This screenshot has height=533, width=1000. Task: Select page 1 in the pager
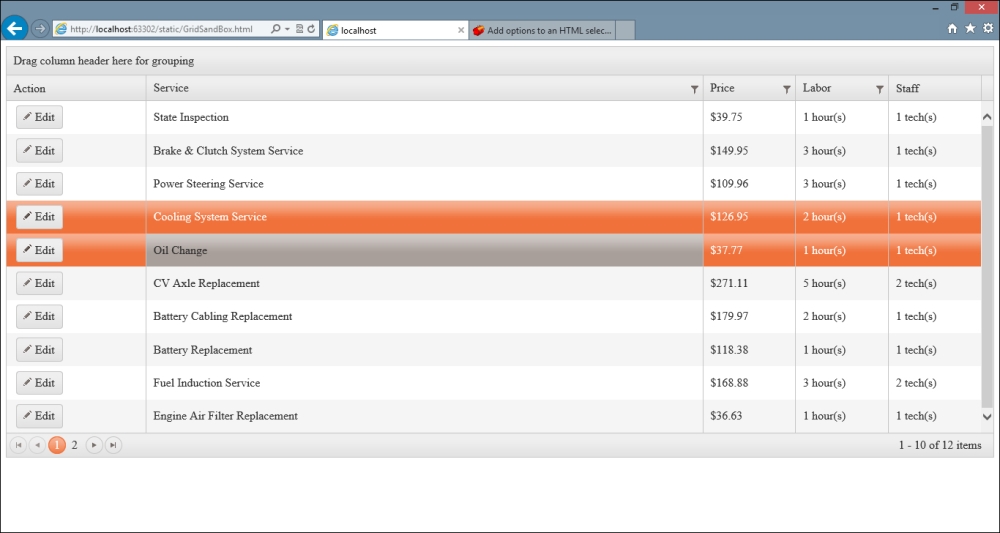coord(57,445)
